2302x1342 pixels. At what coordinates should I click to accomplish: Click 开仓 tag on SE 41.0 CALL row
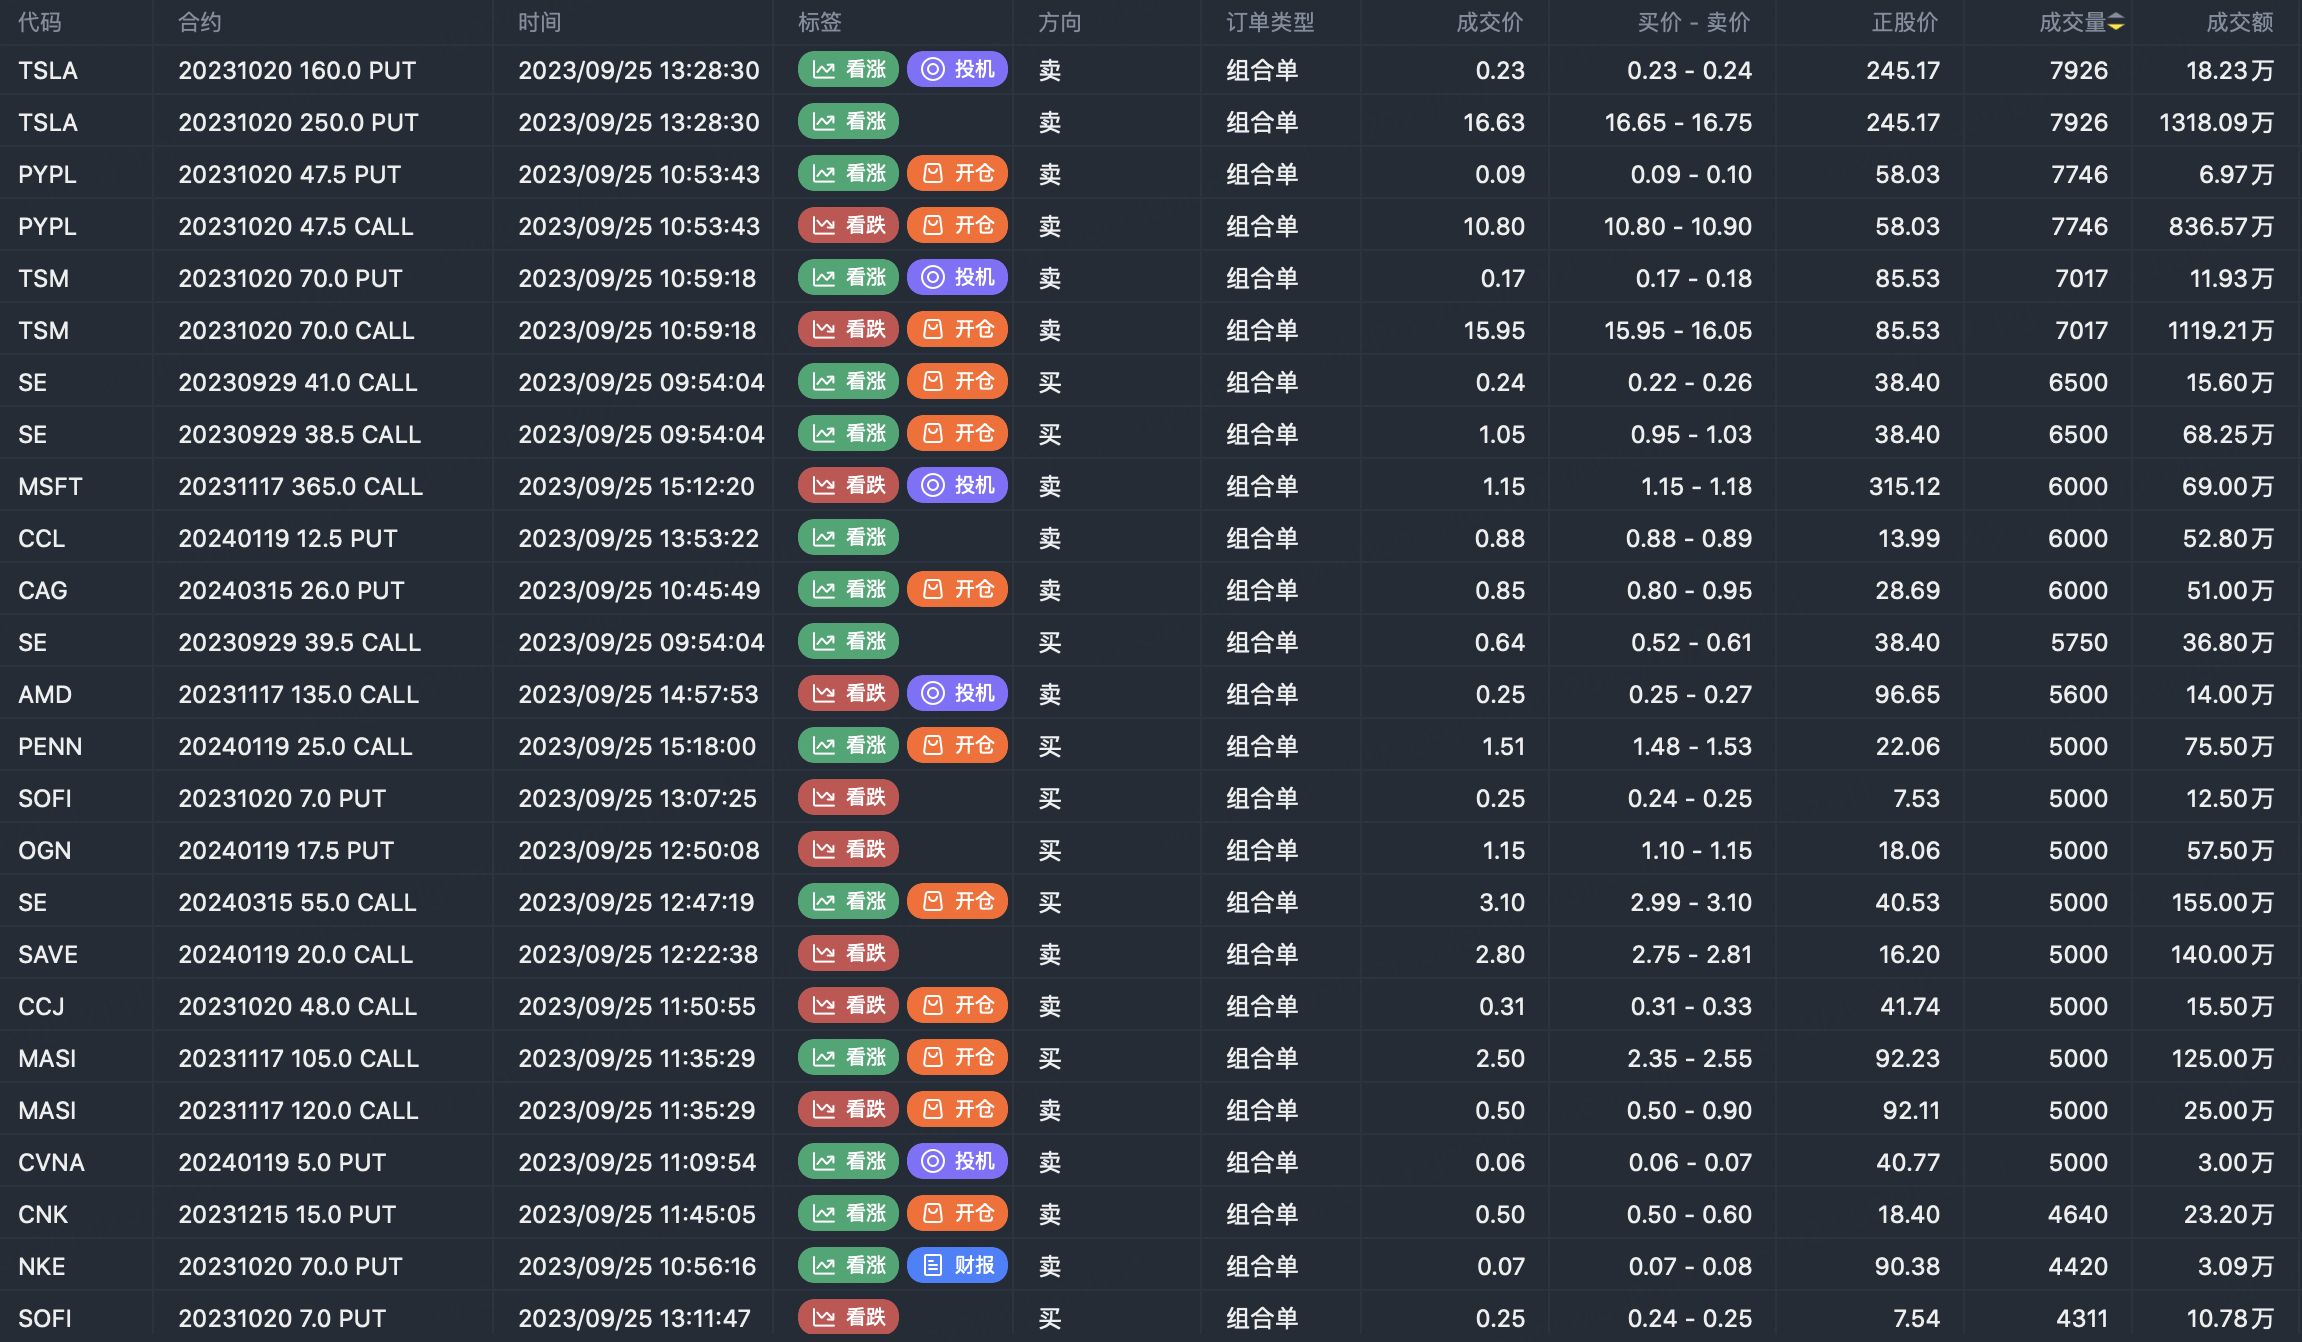(x=958, y=381)
